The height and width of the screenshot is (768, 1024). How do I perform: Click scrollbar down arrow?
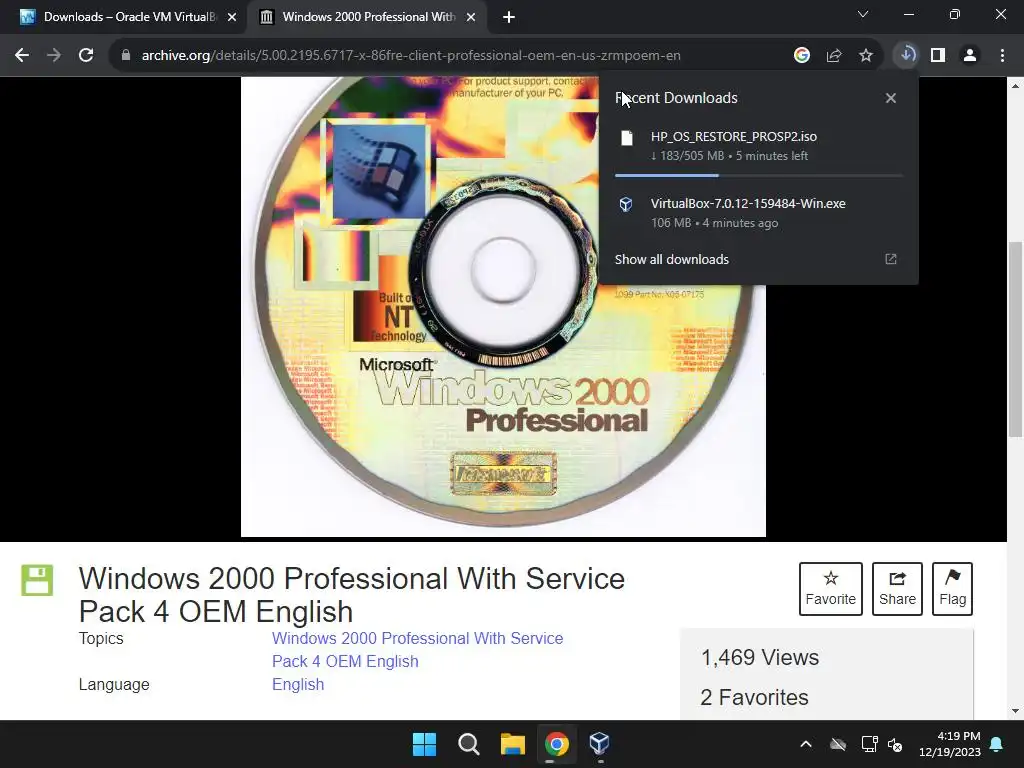coord(1015,711)
